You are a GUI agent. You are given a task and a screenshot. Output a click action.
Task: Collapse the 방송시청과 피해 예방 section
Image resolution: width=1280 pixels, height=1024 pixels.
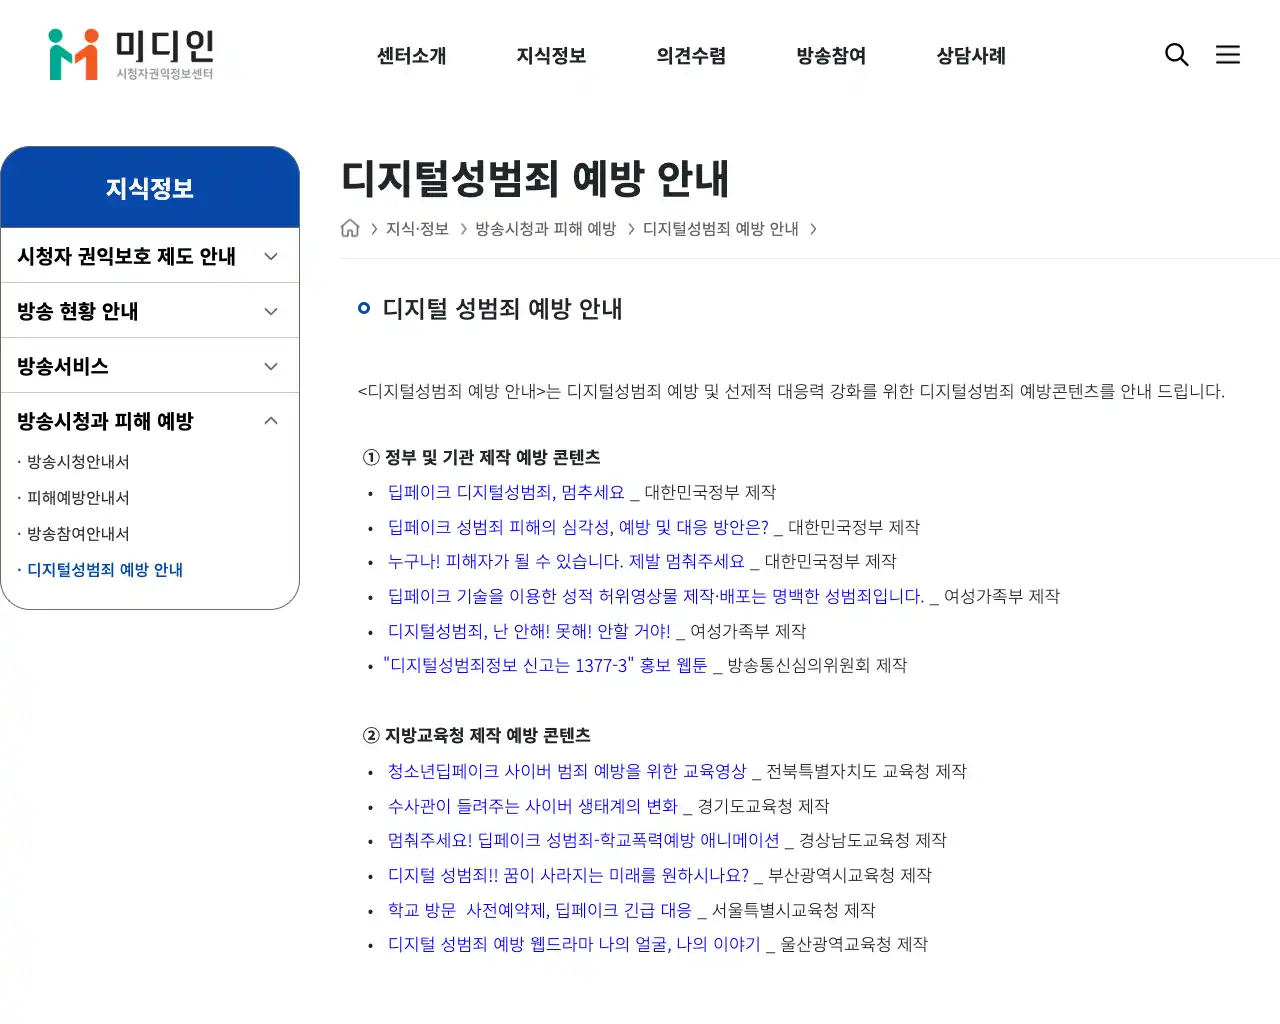(x=150, y=421)
